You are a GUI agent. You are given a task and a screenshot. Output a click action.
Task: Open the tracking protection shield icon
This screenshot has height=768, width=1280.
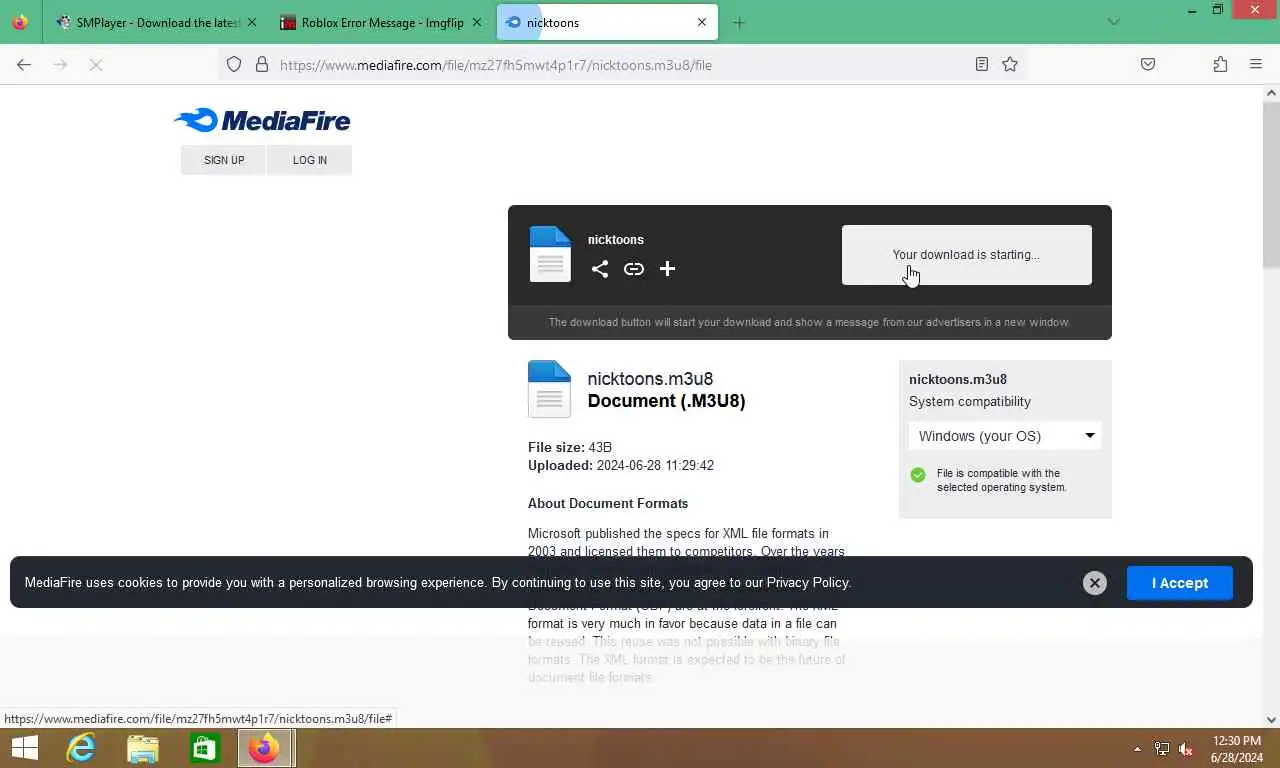[x=234, y=65]
